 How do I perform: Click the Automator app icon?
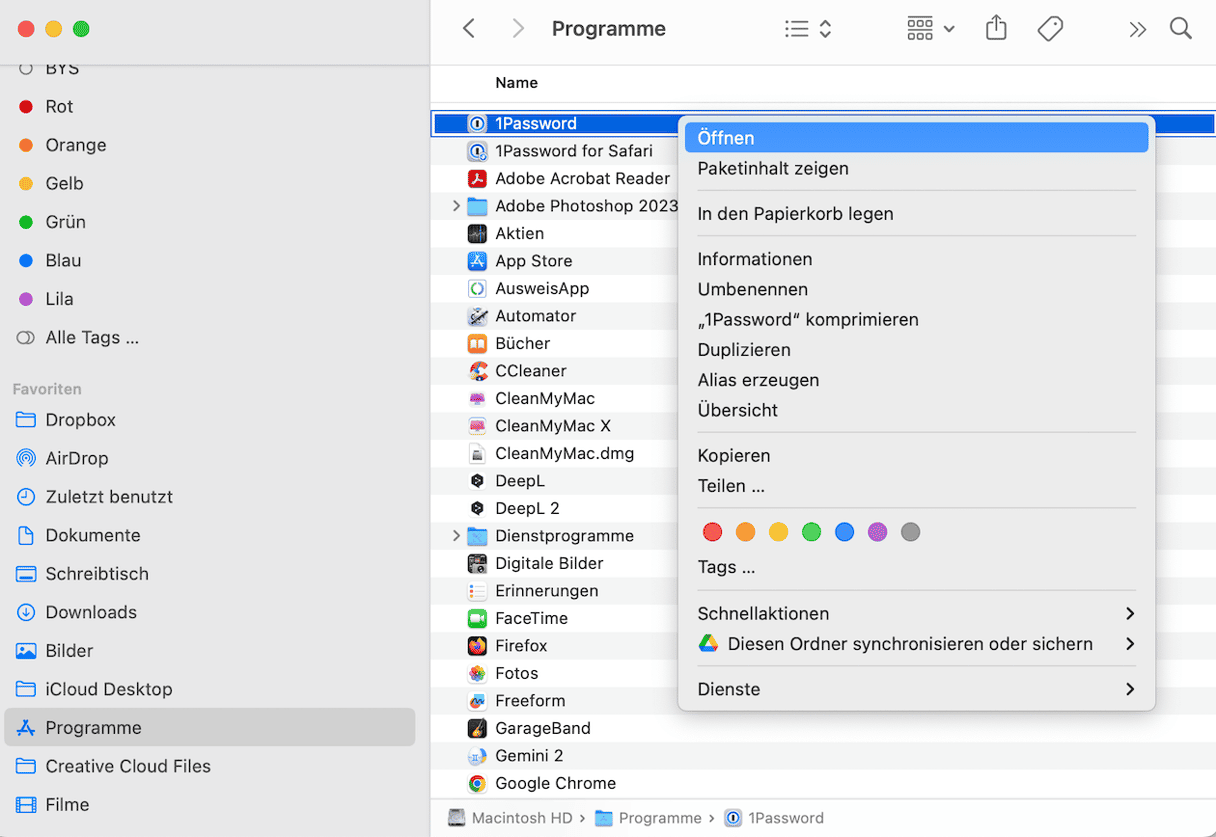(x=477, y=316)
